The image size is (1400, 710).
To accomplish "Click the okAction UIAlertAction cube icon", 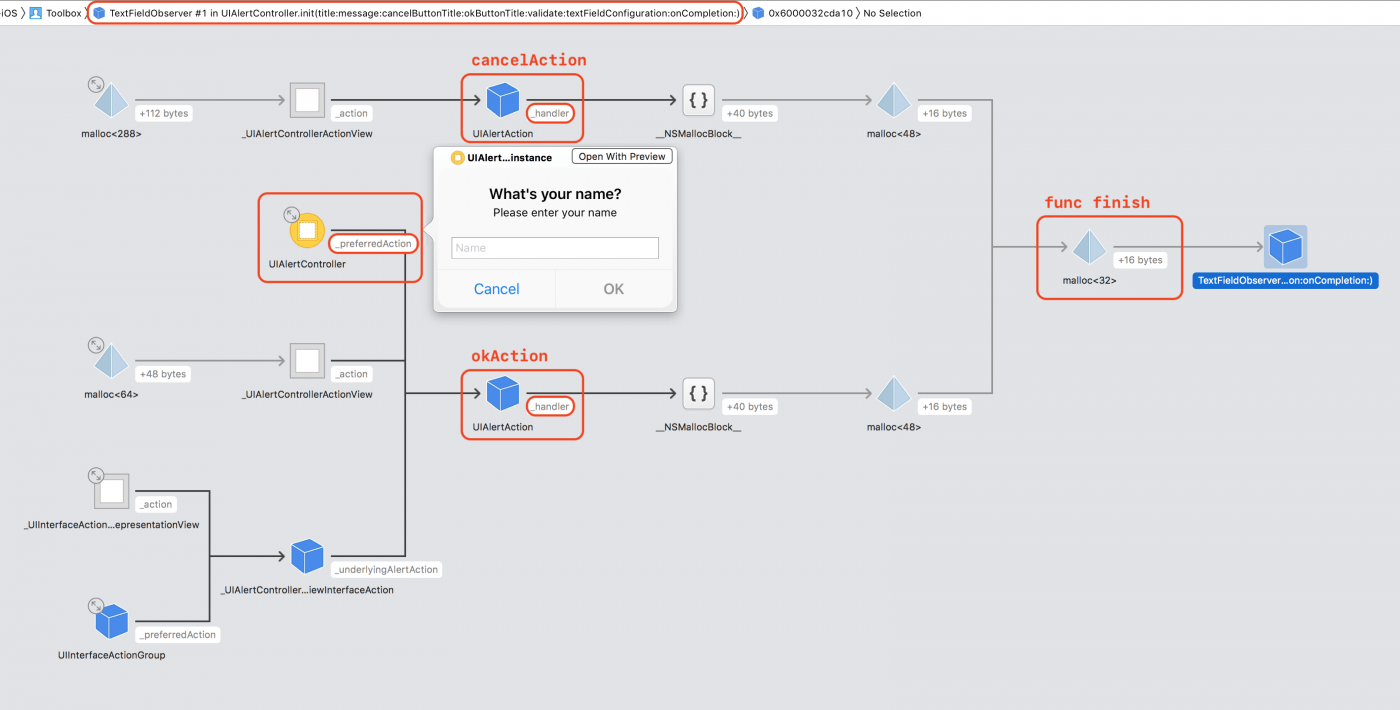I will pos(503,393).
